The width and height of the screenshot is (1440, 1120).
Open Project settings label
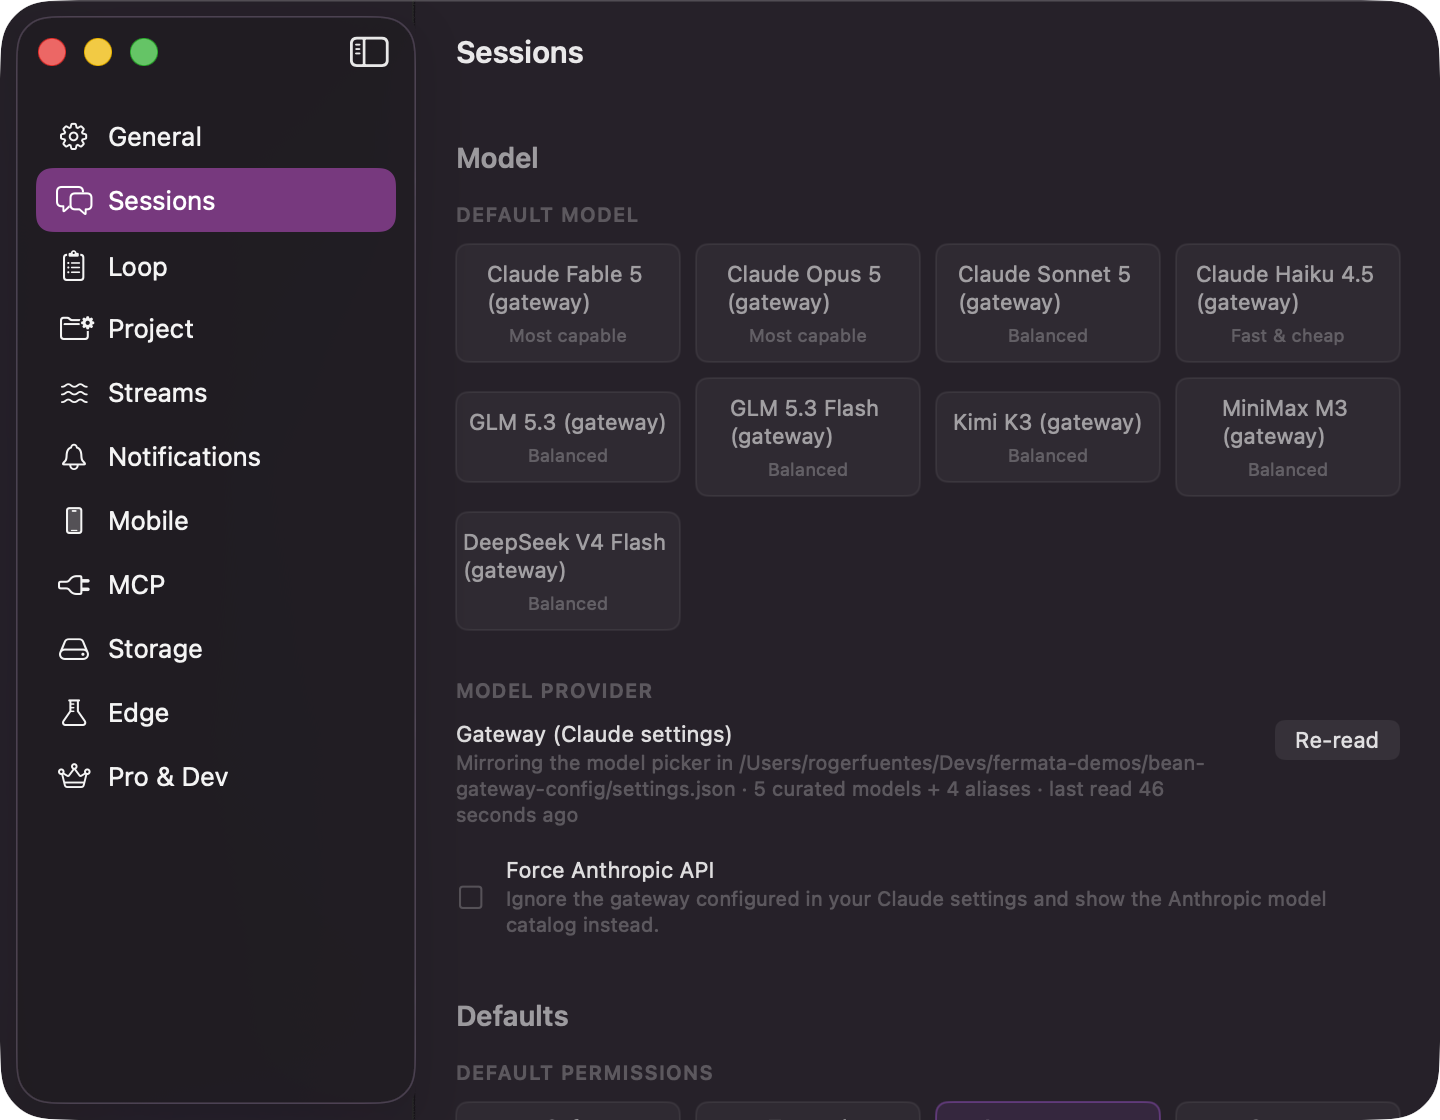[x=151, y=329]
